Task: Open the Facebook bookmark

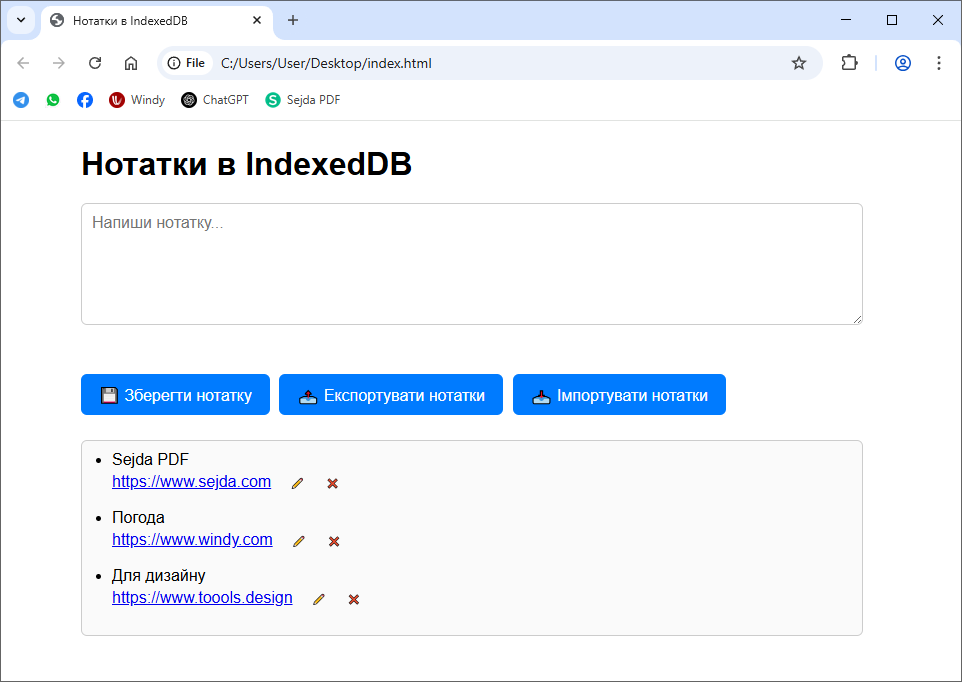Action: pos(85,100)
